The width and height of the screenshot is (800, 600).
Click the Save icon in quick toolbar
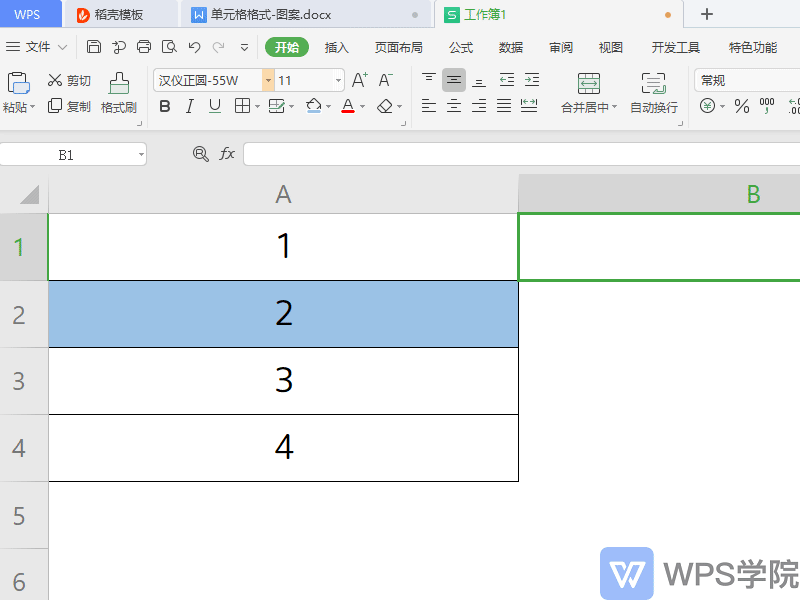94,47
